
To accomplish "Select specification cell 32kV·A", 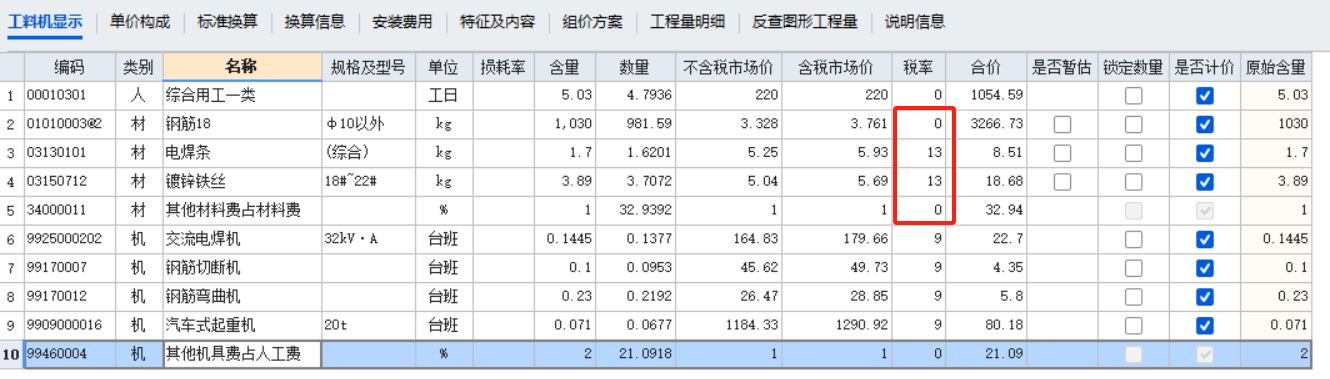I will point(369,239).
